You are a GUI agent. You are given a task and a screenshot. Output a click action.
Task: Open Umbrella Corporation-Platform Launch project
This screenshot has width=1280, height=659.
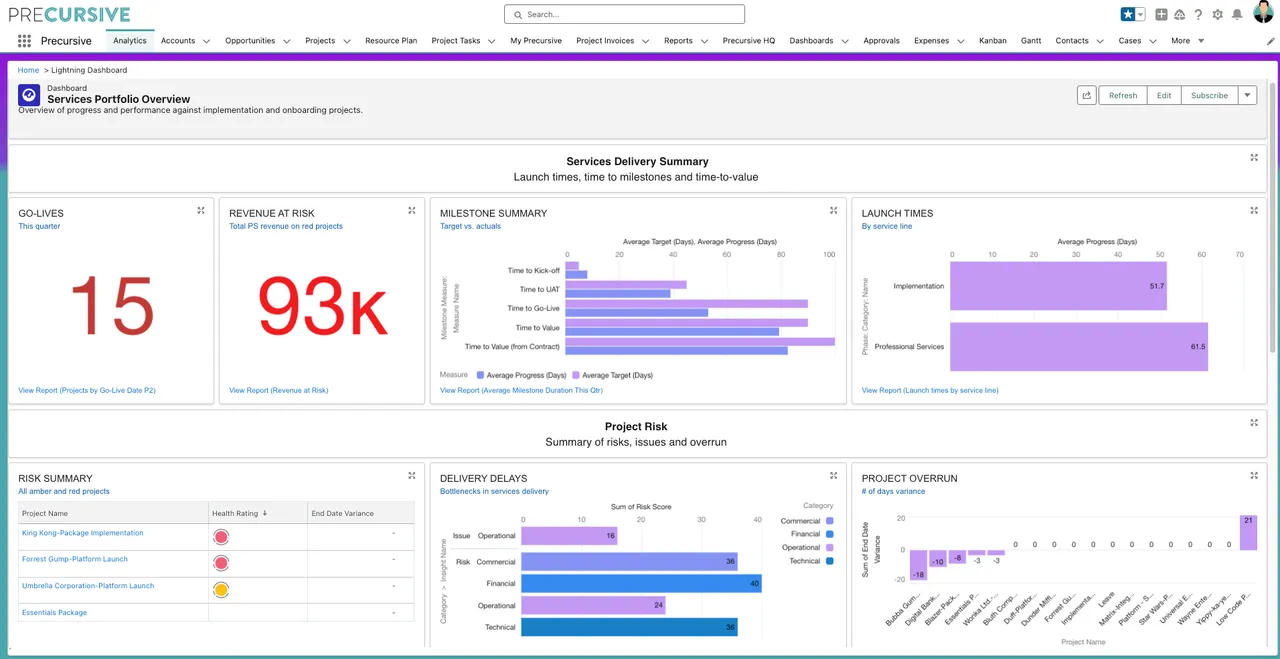[x=88, y=585]
